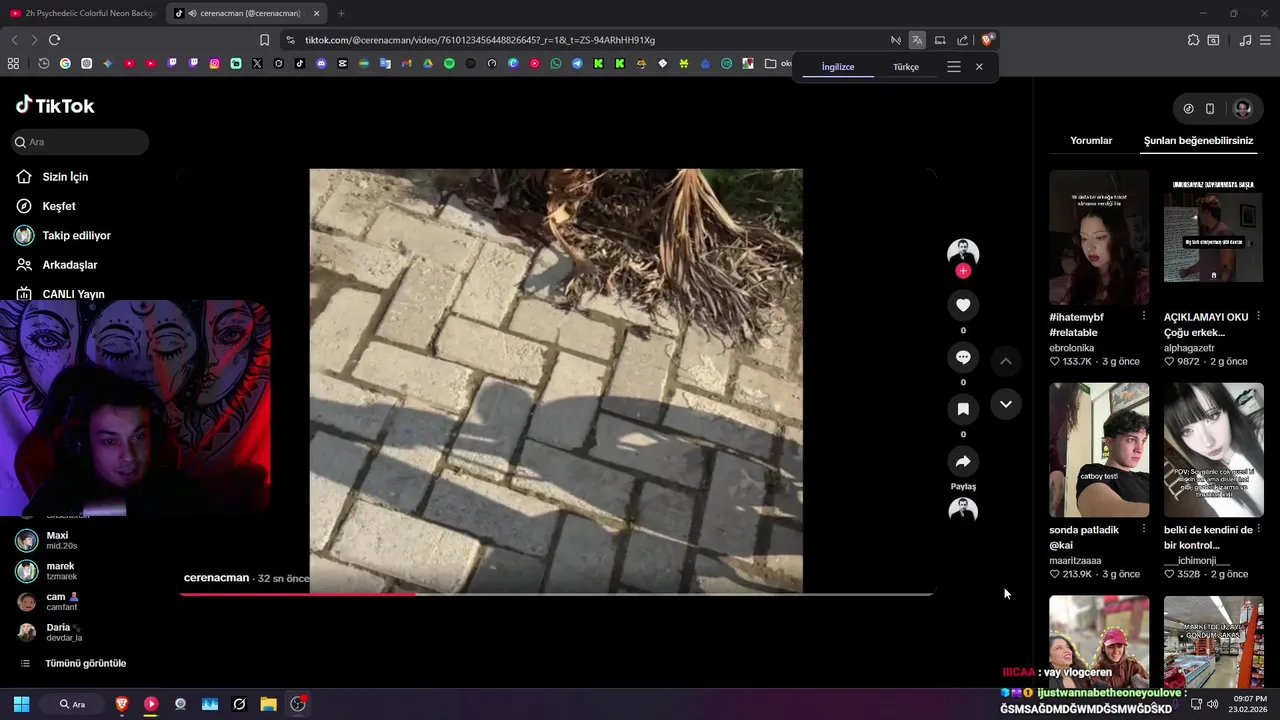Click share page icon in address bar
Screen dimensions: 1280x720
coord(962,40)
